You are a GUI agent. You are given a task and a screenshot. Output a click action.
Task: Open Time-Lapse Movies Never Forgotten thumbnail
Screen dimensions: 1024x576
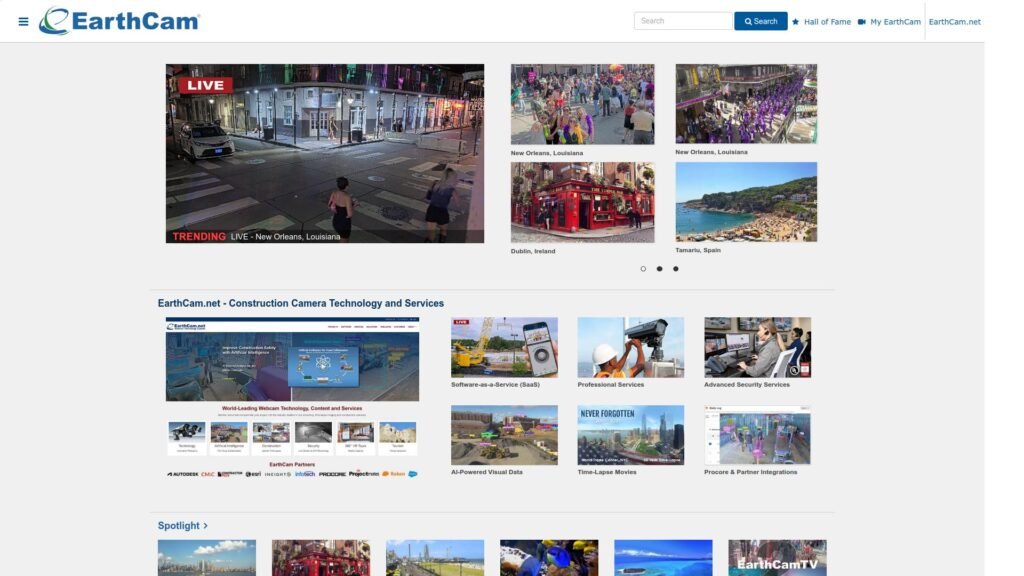(630, 435)
